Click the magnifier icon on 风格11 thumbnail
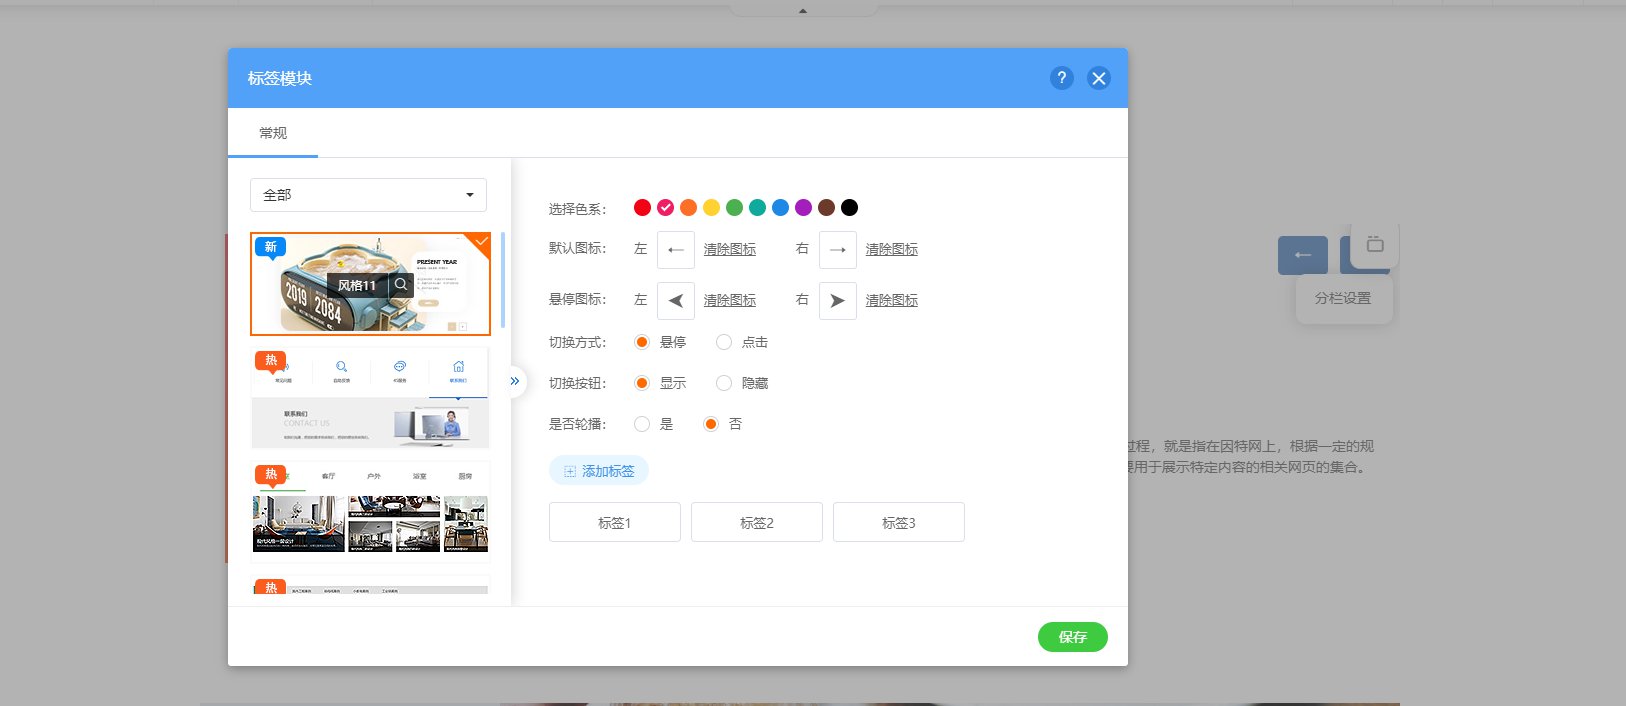This screenshot has width=1626, height=706. pyautogui.click(x=400, y=284)
